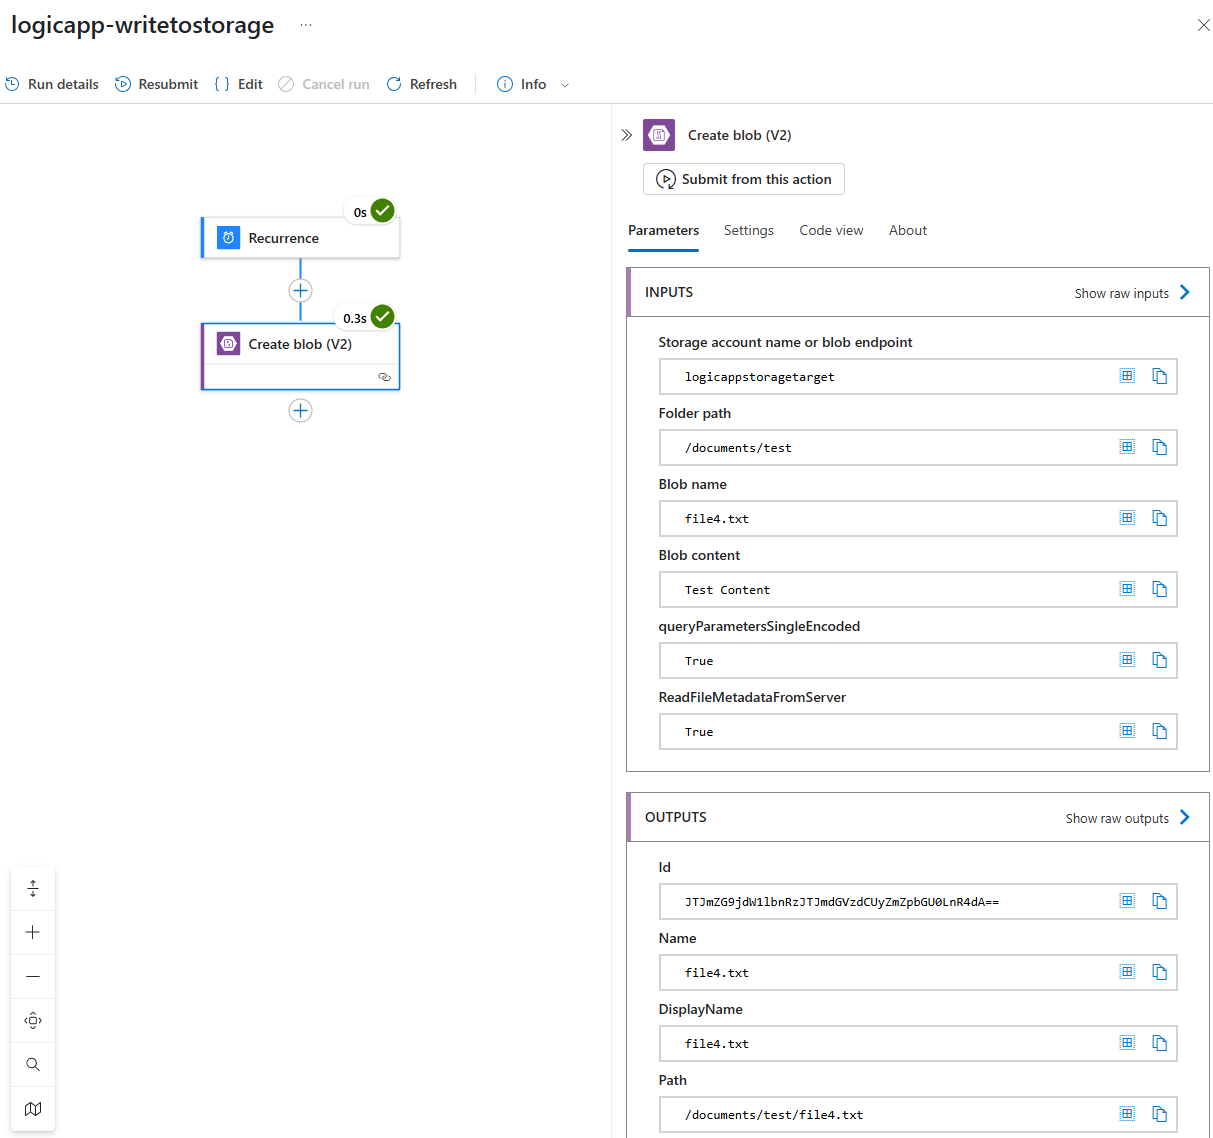This screenshot has height=1138, width=1213.
Task: Click the fit to view canvas icon
Action: [x=33, y=1020]
